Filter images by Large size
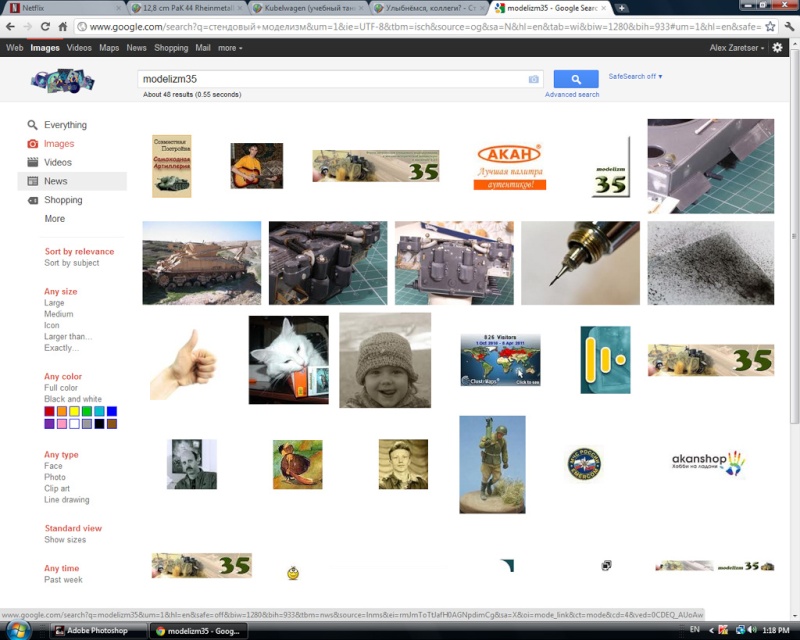 (54, 303)
